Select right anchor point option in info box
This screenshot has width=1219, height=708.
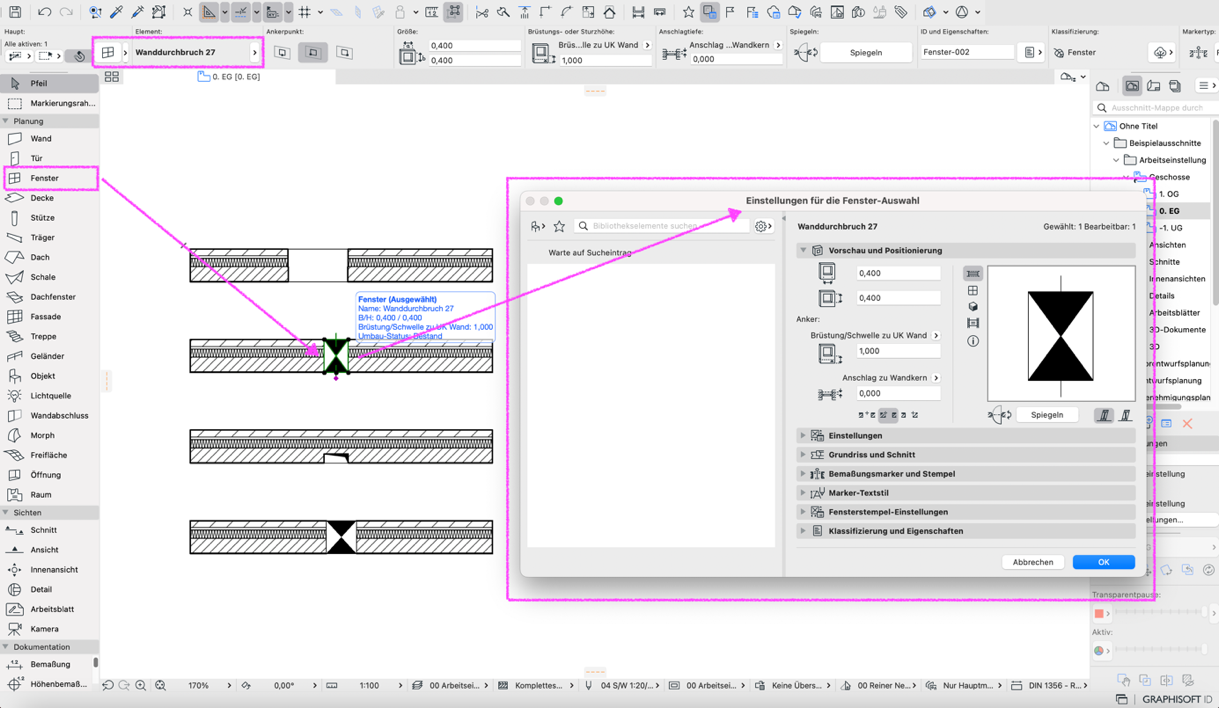click(344, 52)
